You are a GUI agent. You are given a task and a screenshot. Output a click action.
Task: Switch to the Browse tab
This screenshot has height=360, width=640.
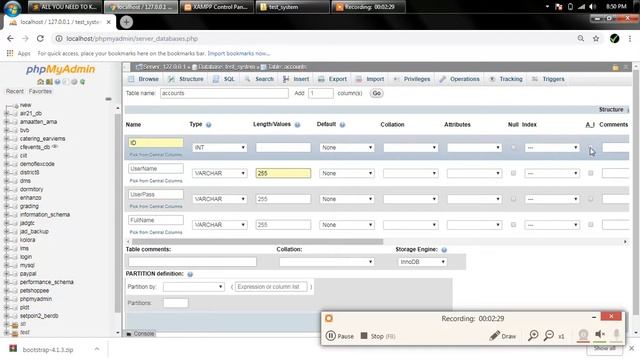(x=144, y=79)
